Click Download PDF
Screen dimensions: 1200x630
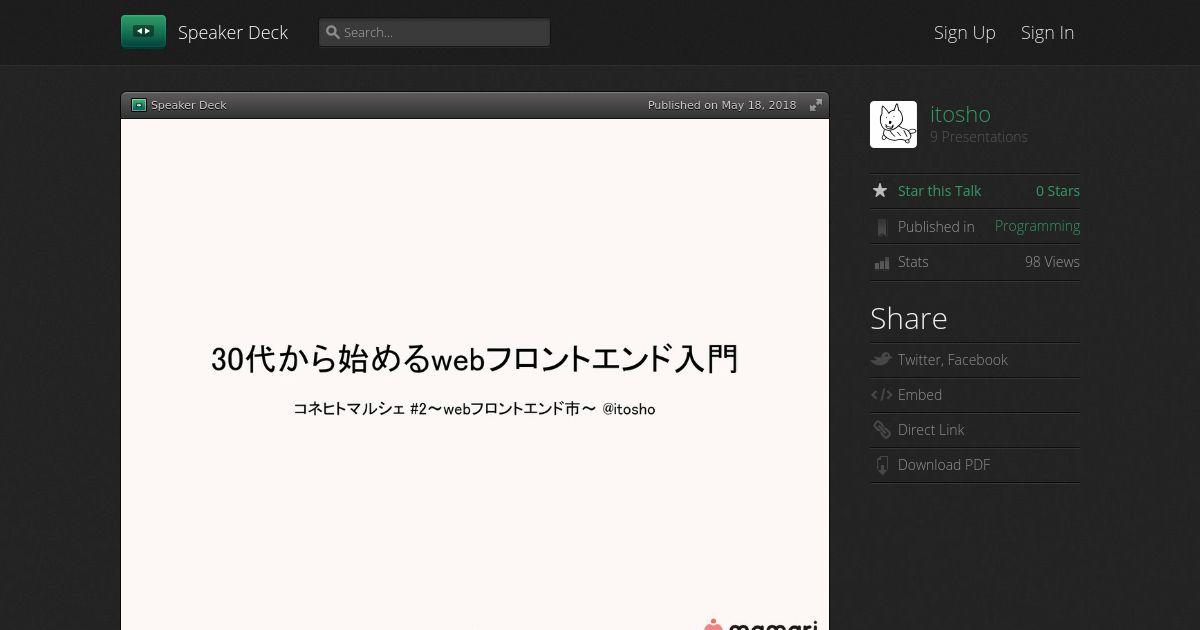coord(944,465)
